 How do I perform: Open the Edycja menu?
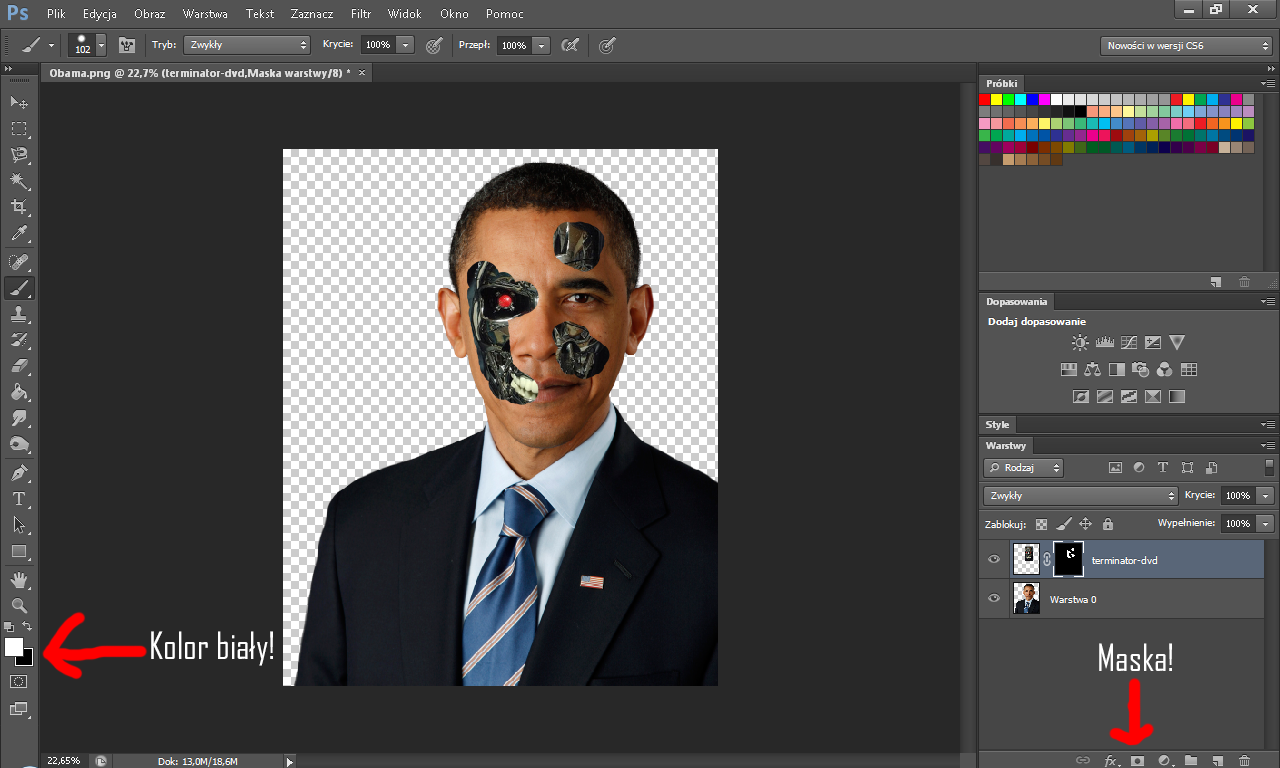tap(100, 14)
